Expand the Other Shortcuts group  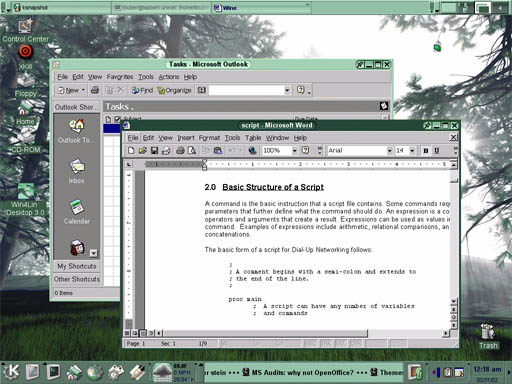click(x=77, y=279)
